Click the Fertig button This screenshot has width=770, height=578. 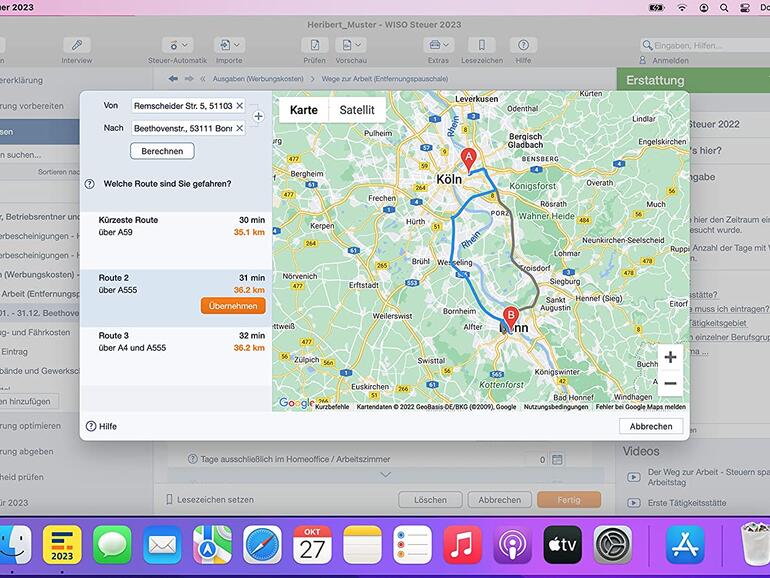pos(569,500)
